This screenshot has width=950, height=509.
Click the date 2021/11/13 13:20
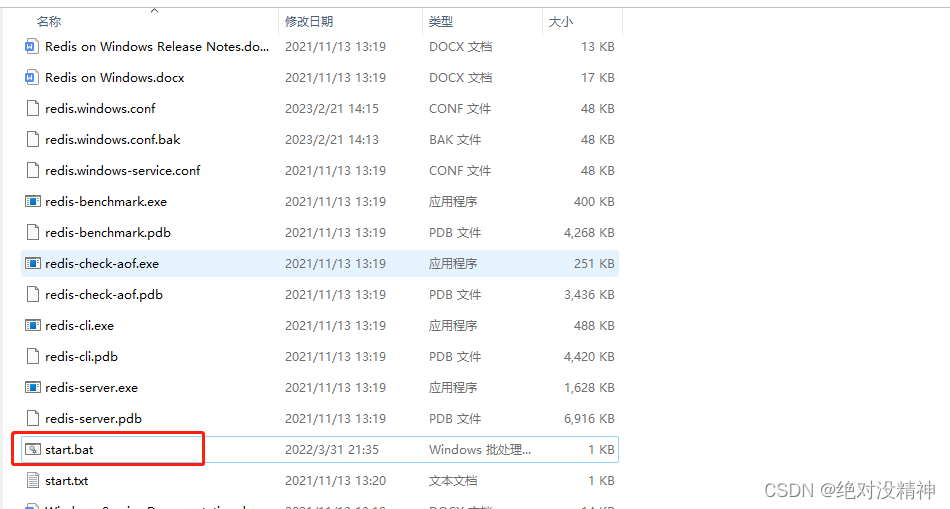[x=335, y=481]
